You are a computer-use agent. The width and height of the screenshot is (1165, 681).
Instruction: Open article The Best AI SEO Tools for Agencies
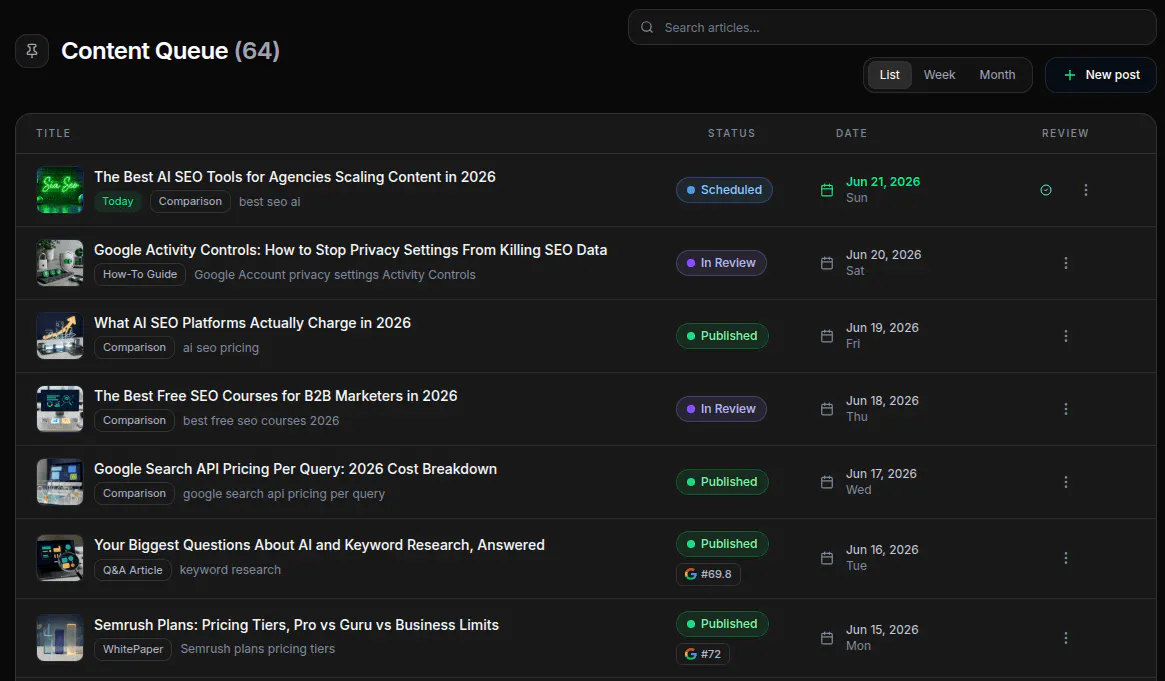tap(294, 177)
